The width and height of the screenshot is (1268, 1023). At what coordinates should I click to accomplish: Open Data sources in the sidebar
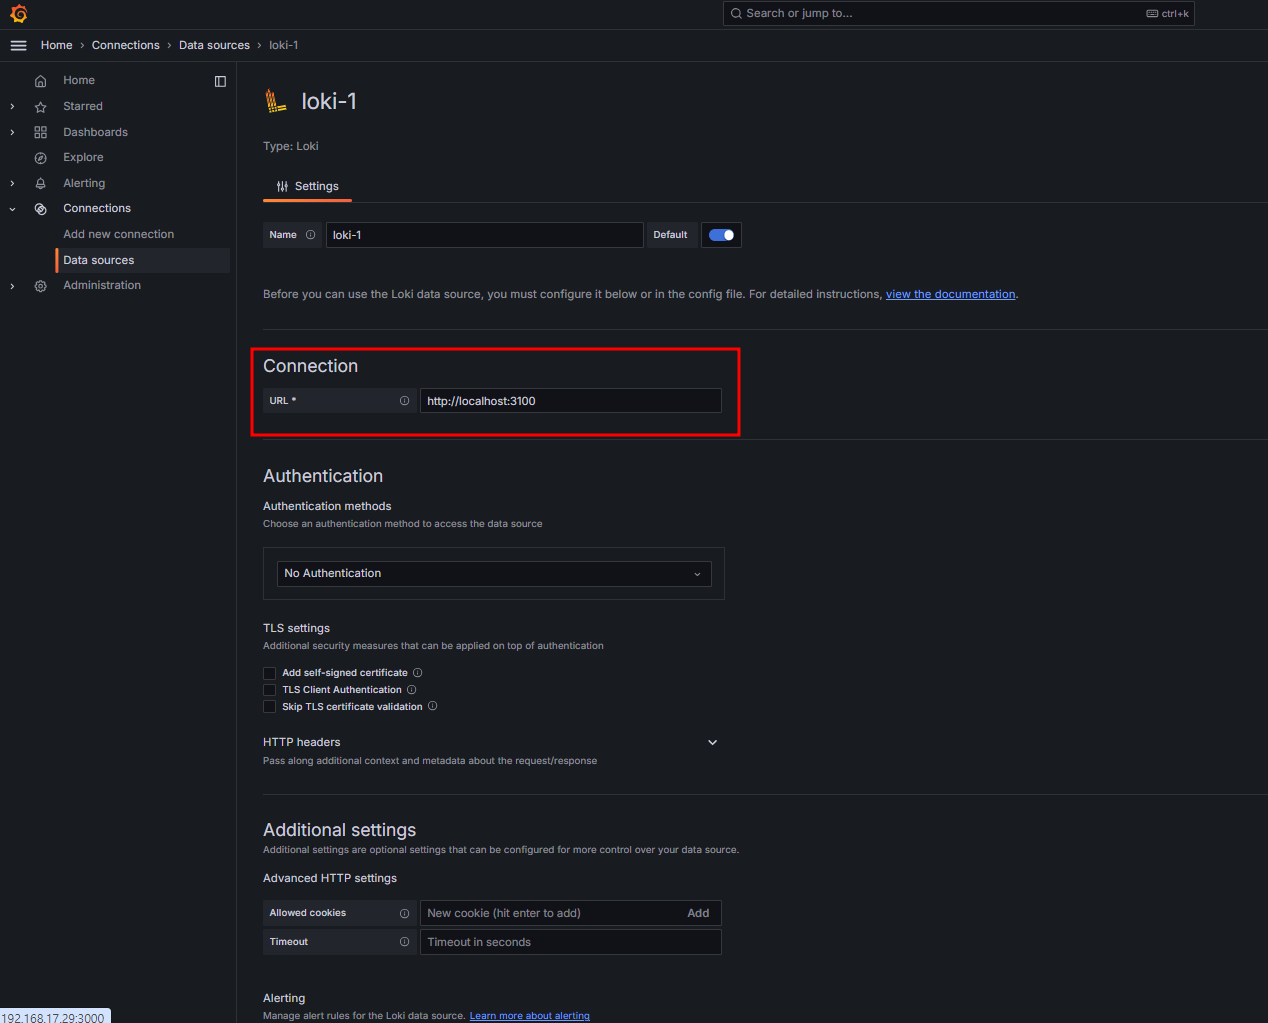(98, 261)
